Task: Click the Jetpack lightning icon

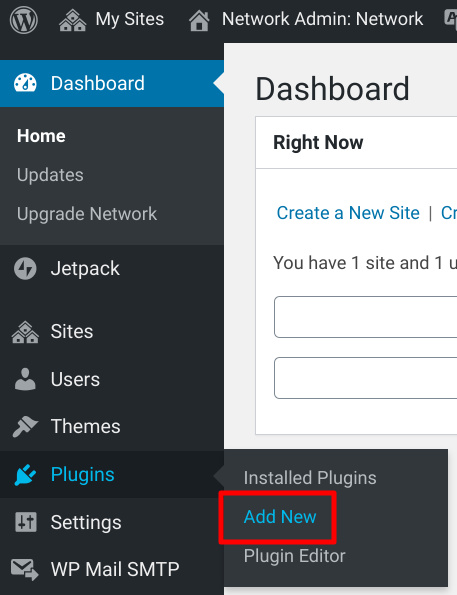Action: [x=25, y=269]
